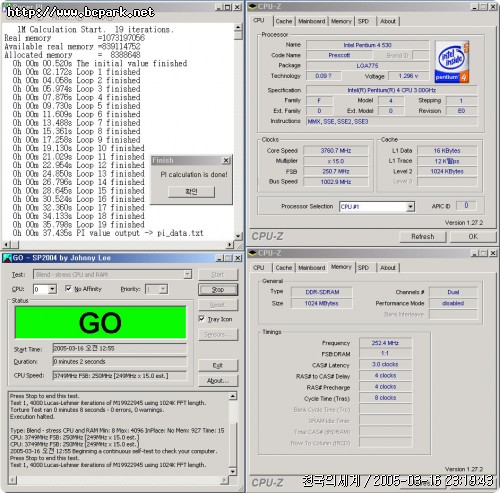This screenshot has height=493, width=500.
Task: Click the Instructions MMX, SSE, SSE2, SSE3 field
Action: point(392,121)
